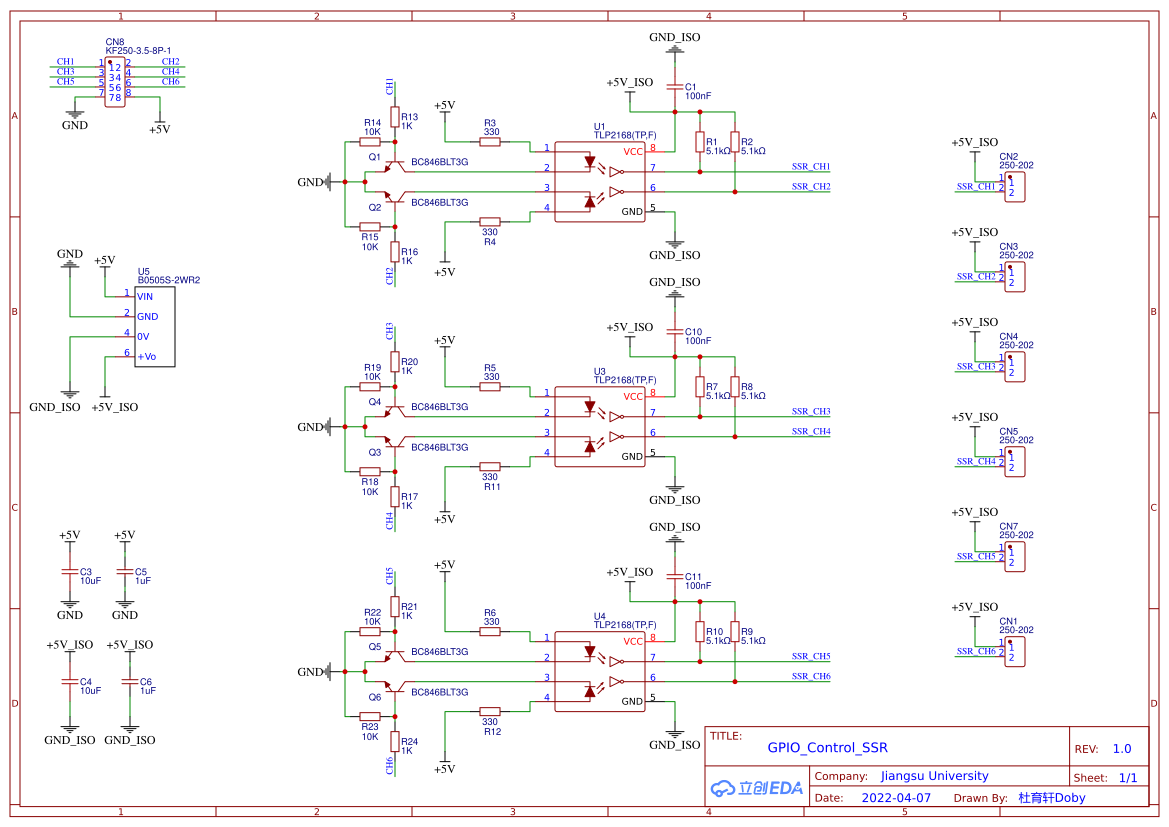Click the GPIO_Control_SSR title text
1169x827 pixels.
[828, 748]
